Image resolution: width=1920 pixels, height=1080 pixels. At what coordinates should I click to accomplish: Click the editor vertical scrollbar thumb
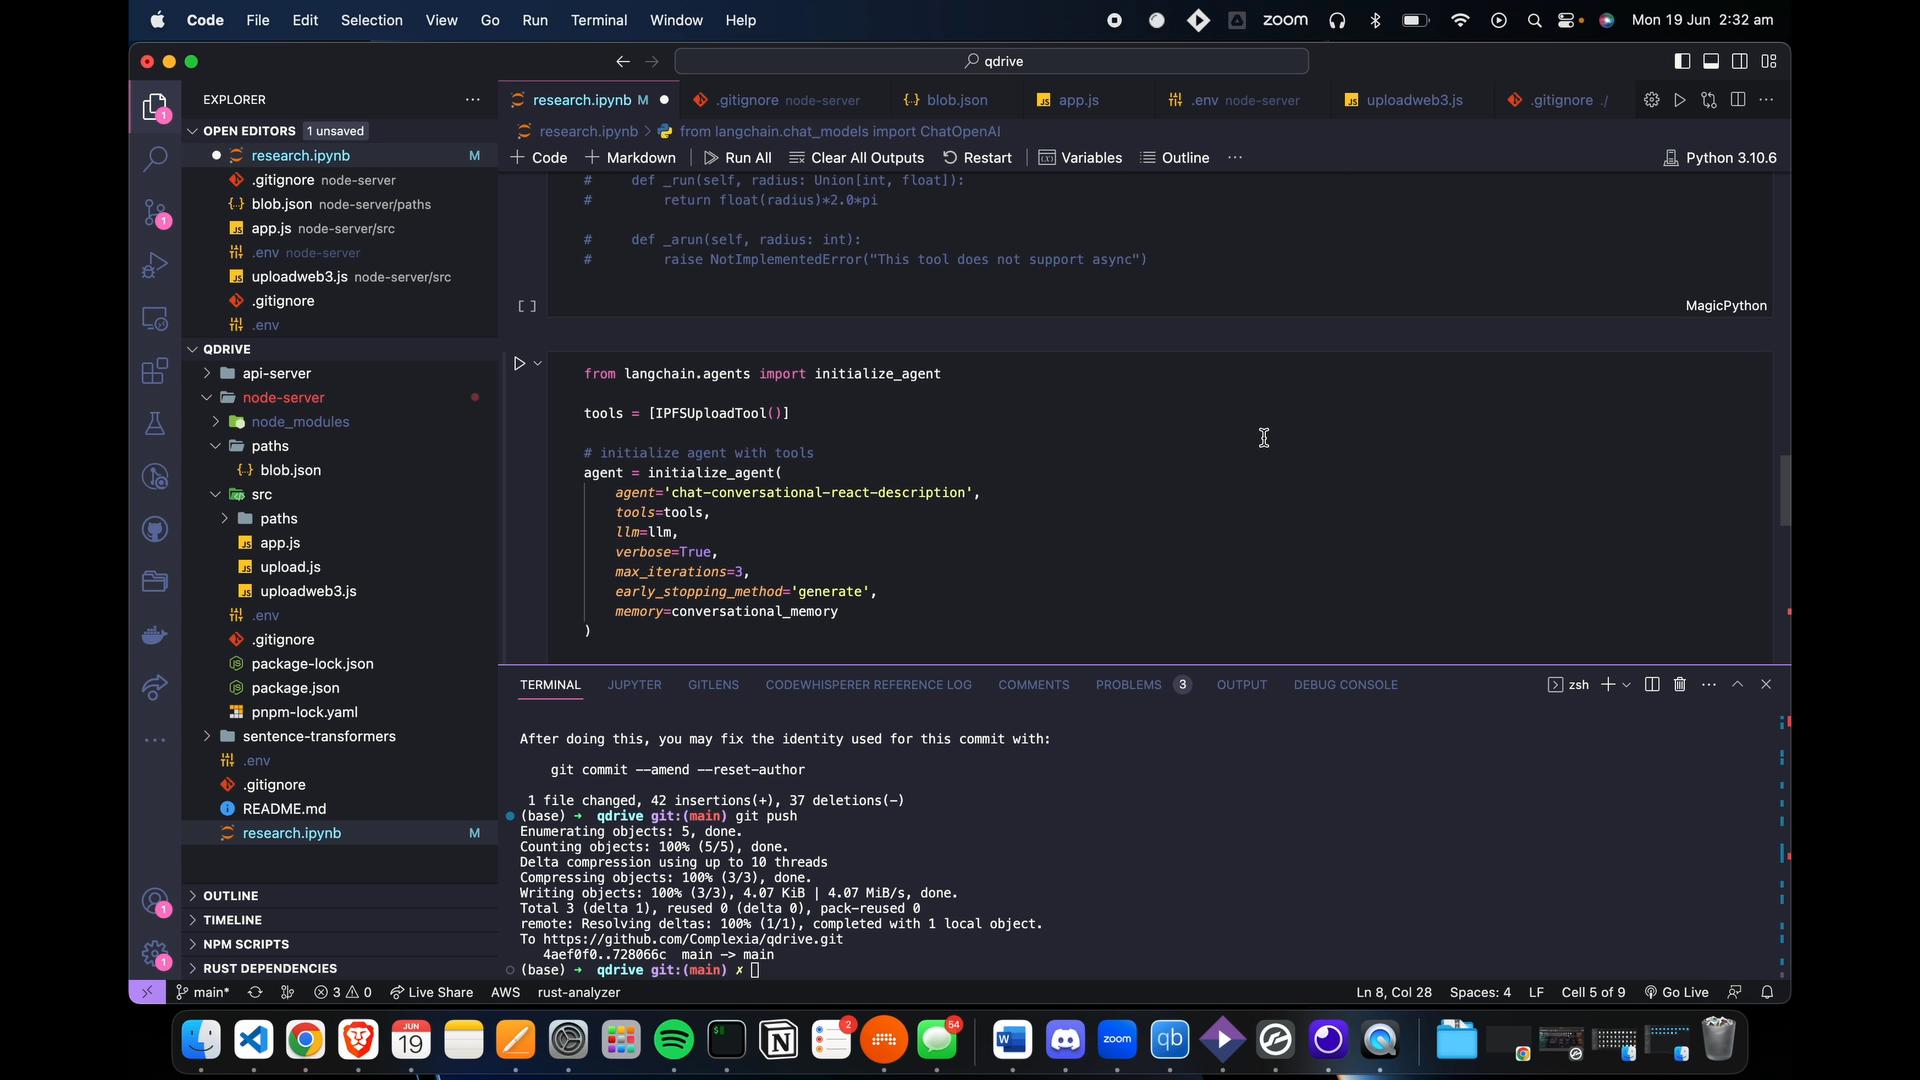tap(1784, 491)
